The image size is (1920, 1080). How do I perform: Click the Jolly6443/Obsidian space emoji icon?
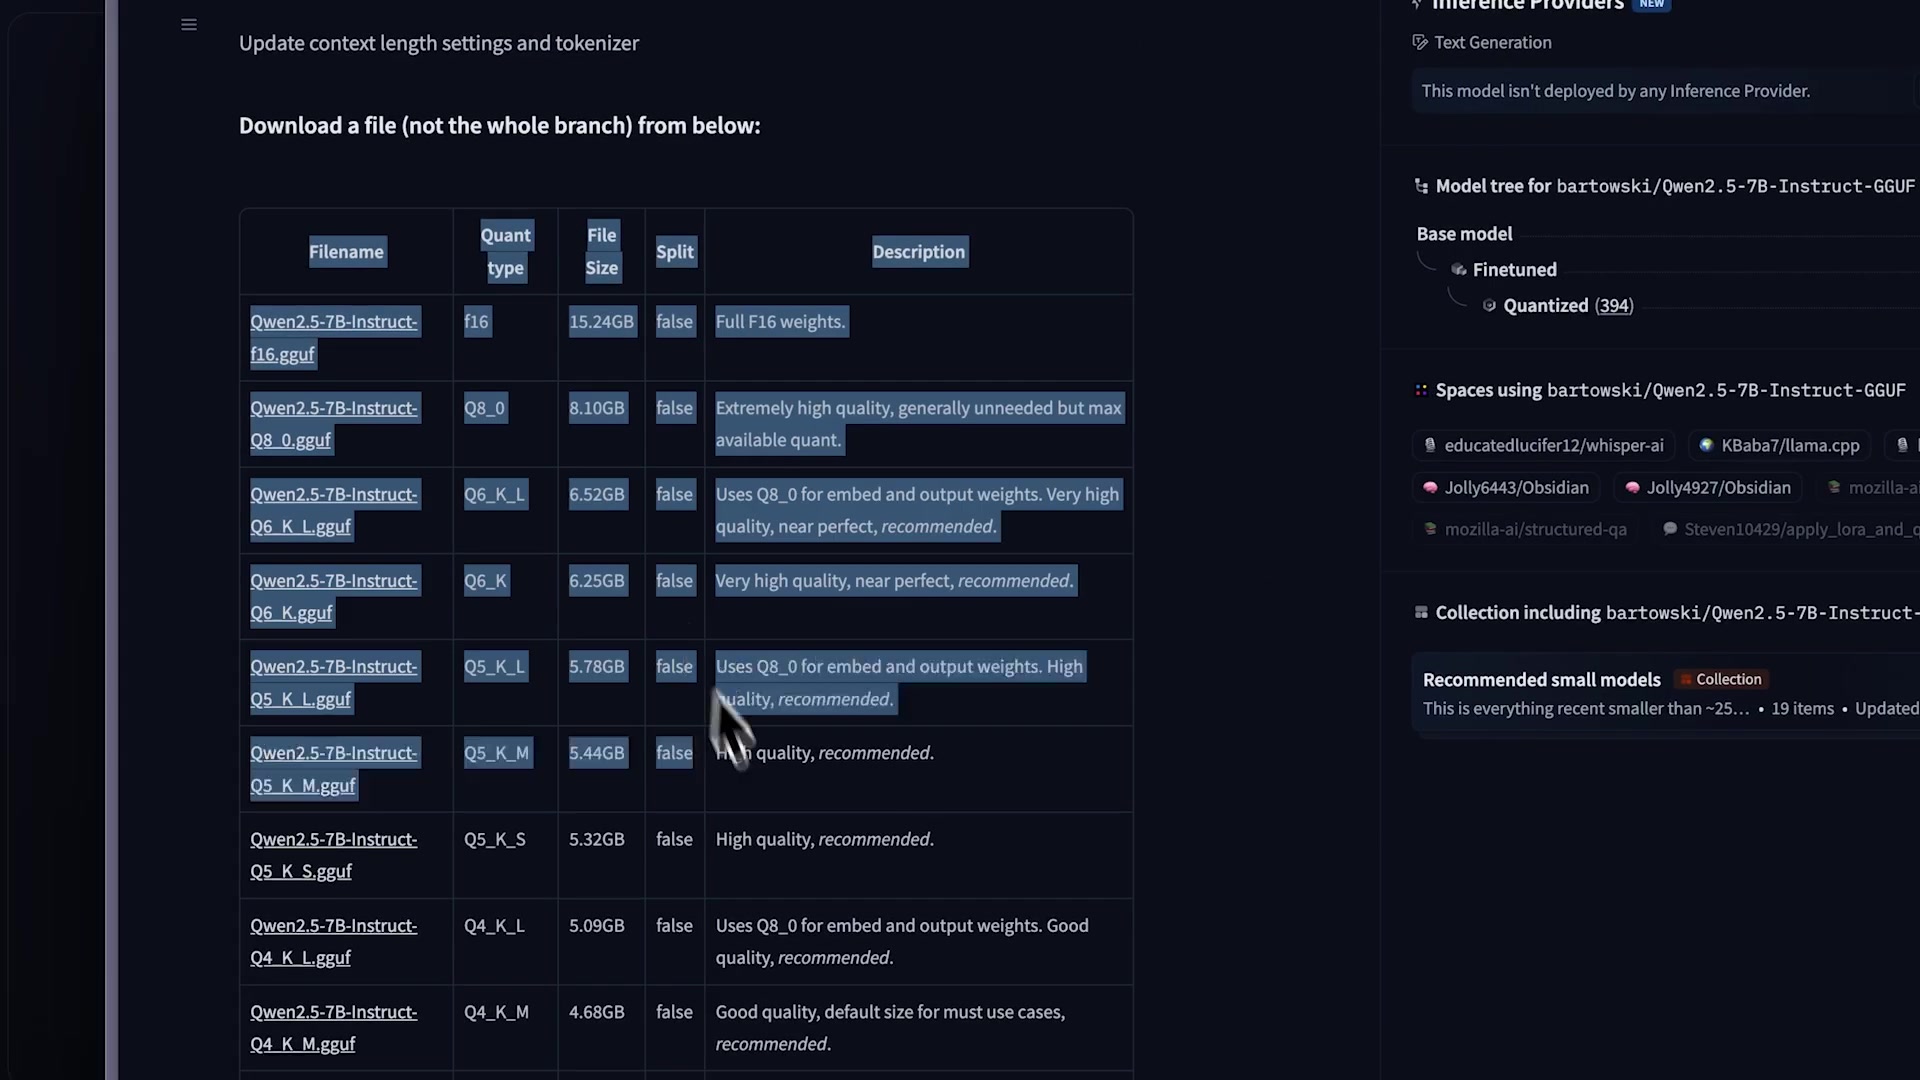pos(1430,488)
